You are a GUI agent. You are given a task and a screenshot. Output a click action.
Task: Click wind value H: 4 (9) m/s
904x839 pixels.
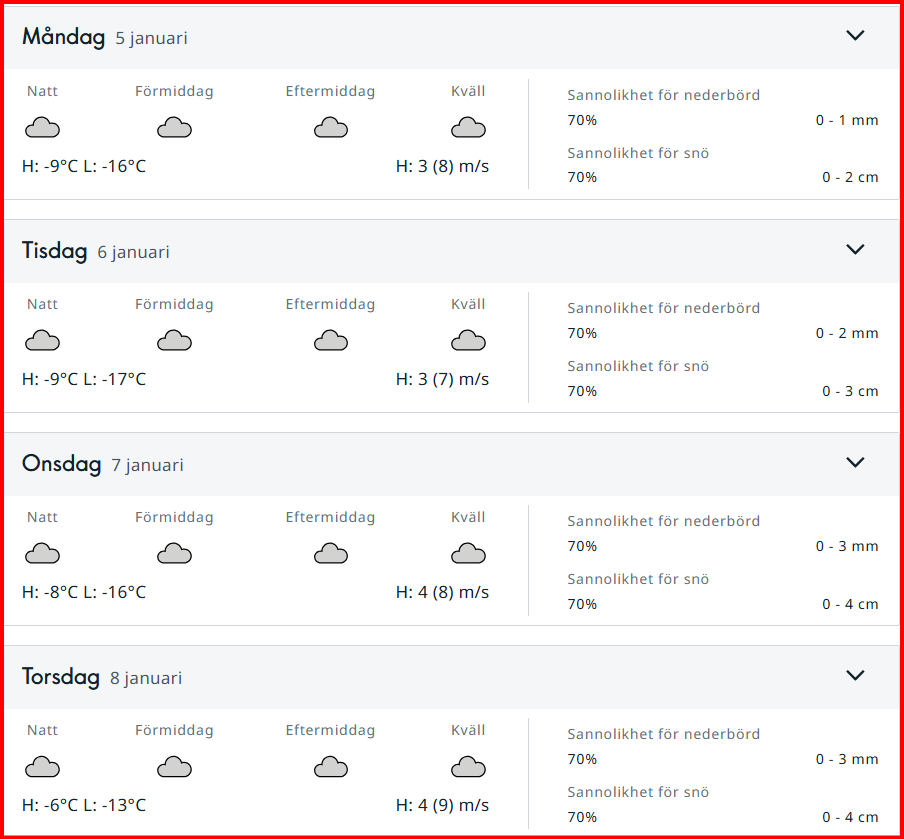click(442, 806)
